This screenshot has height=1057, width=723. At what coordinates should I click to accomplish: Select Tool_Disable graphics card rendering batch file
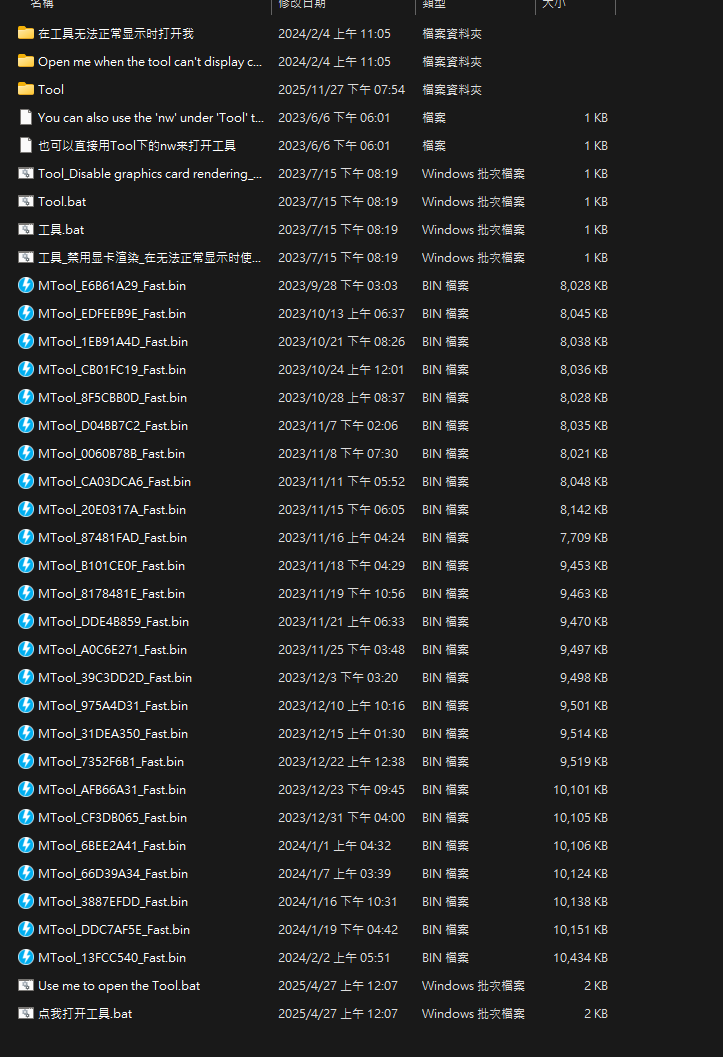150,173
